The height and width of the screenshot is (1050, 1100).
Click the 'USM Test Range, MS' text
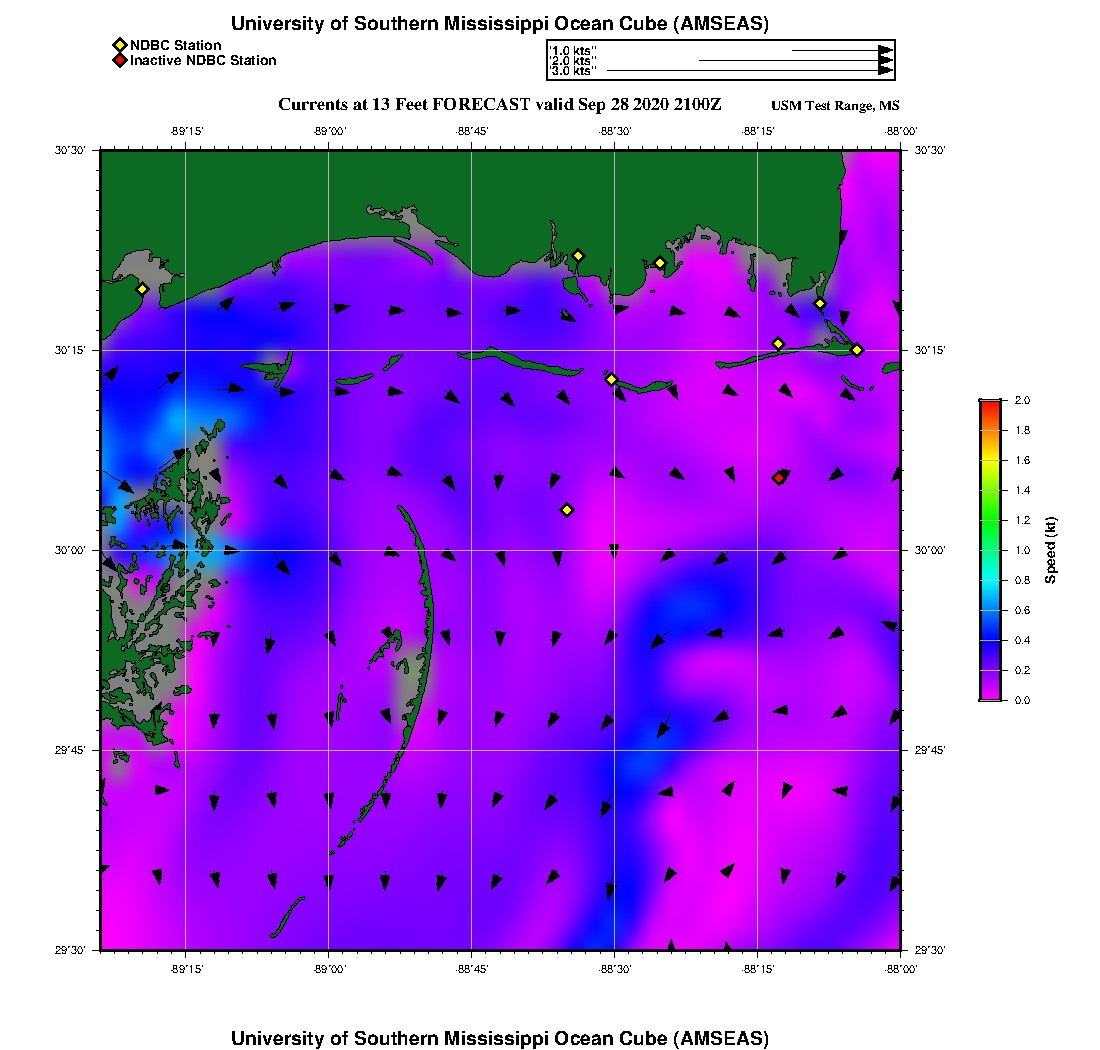click(x=835, y=106)
